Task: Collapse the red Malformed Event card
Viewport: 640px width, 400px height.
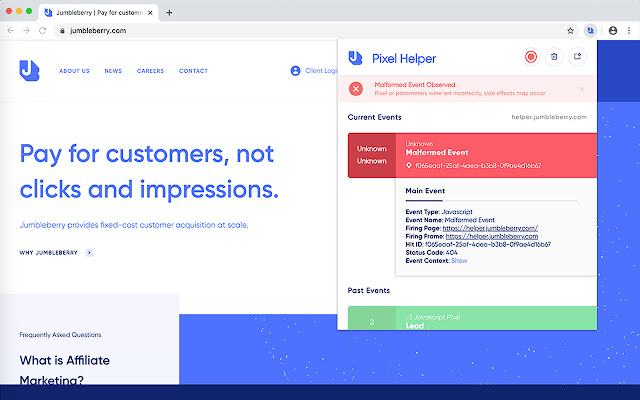Action: [x=472, y=155]
